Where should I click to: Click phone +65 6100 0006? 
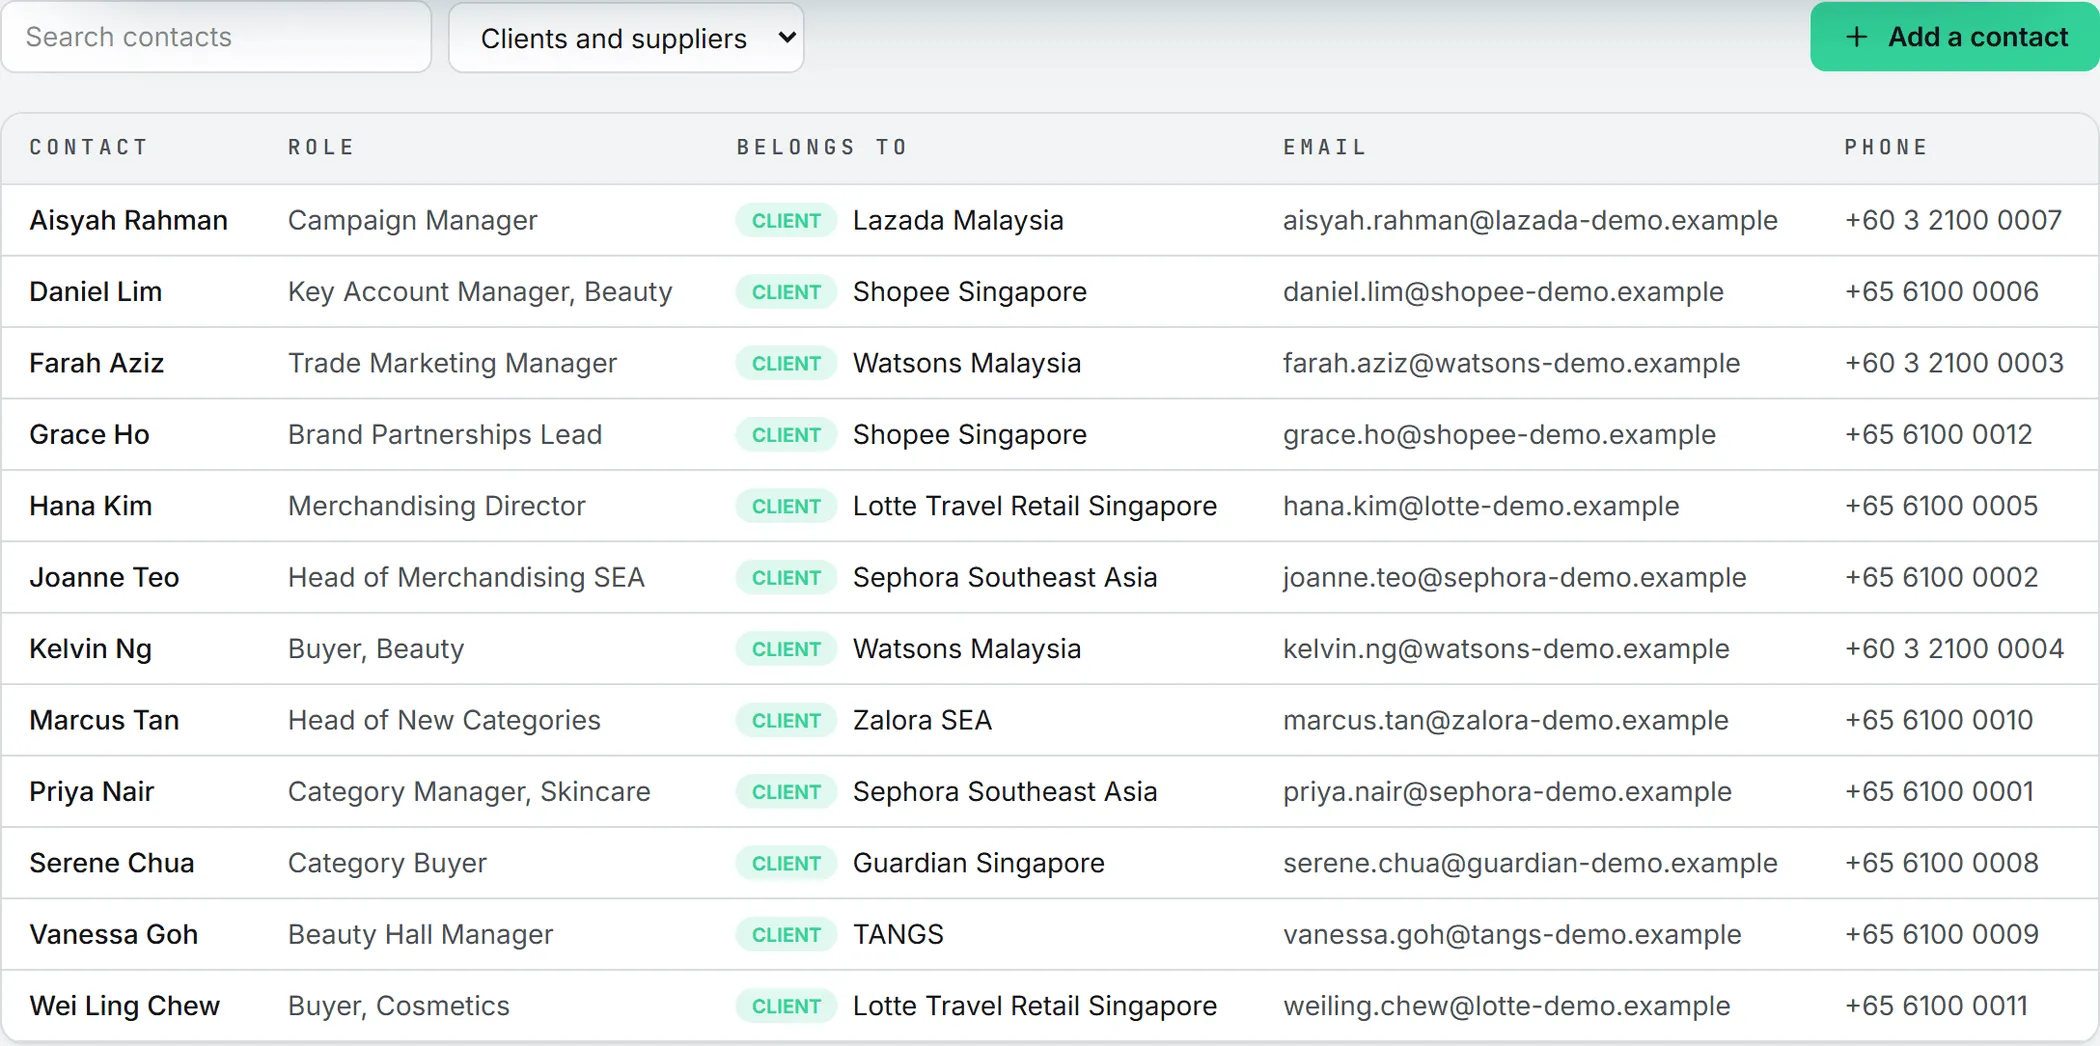pos(1941,291)
